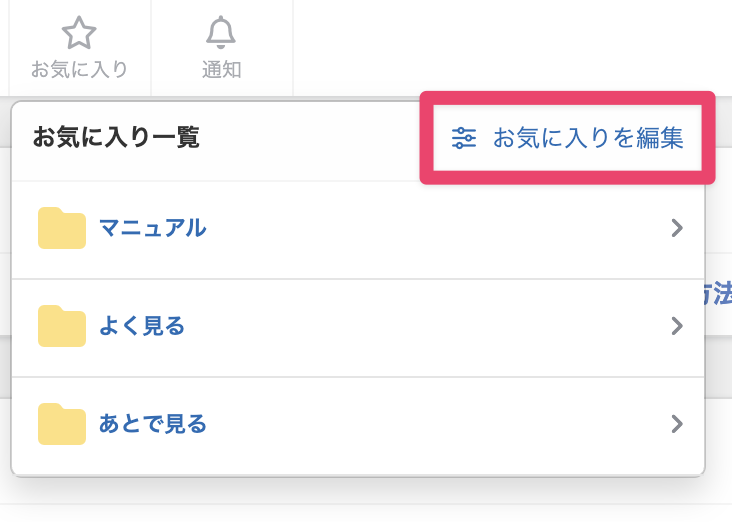Click the マニュアル folder icon
The width and height of the screenshot is (732, 522).
click(x=62, y=228)
